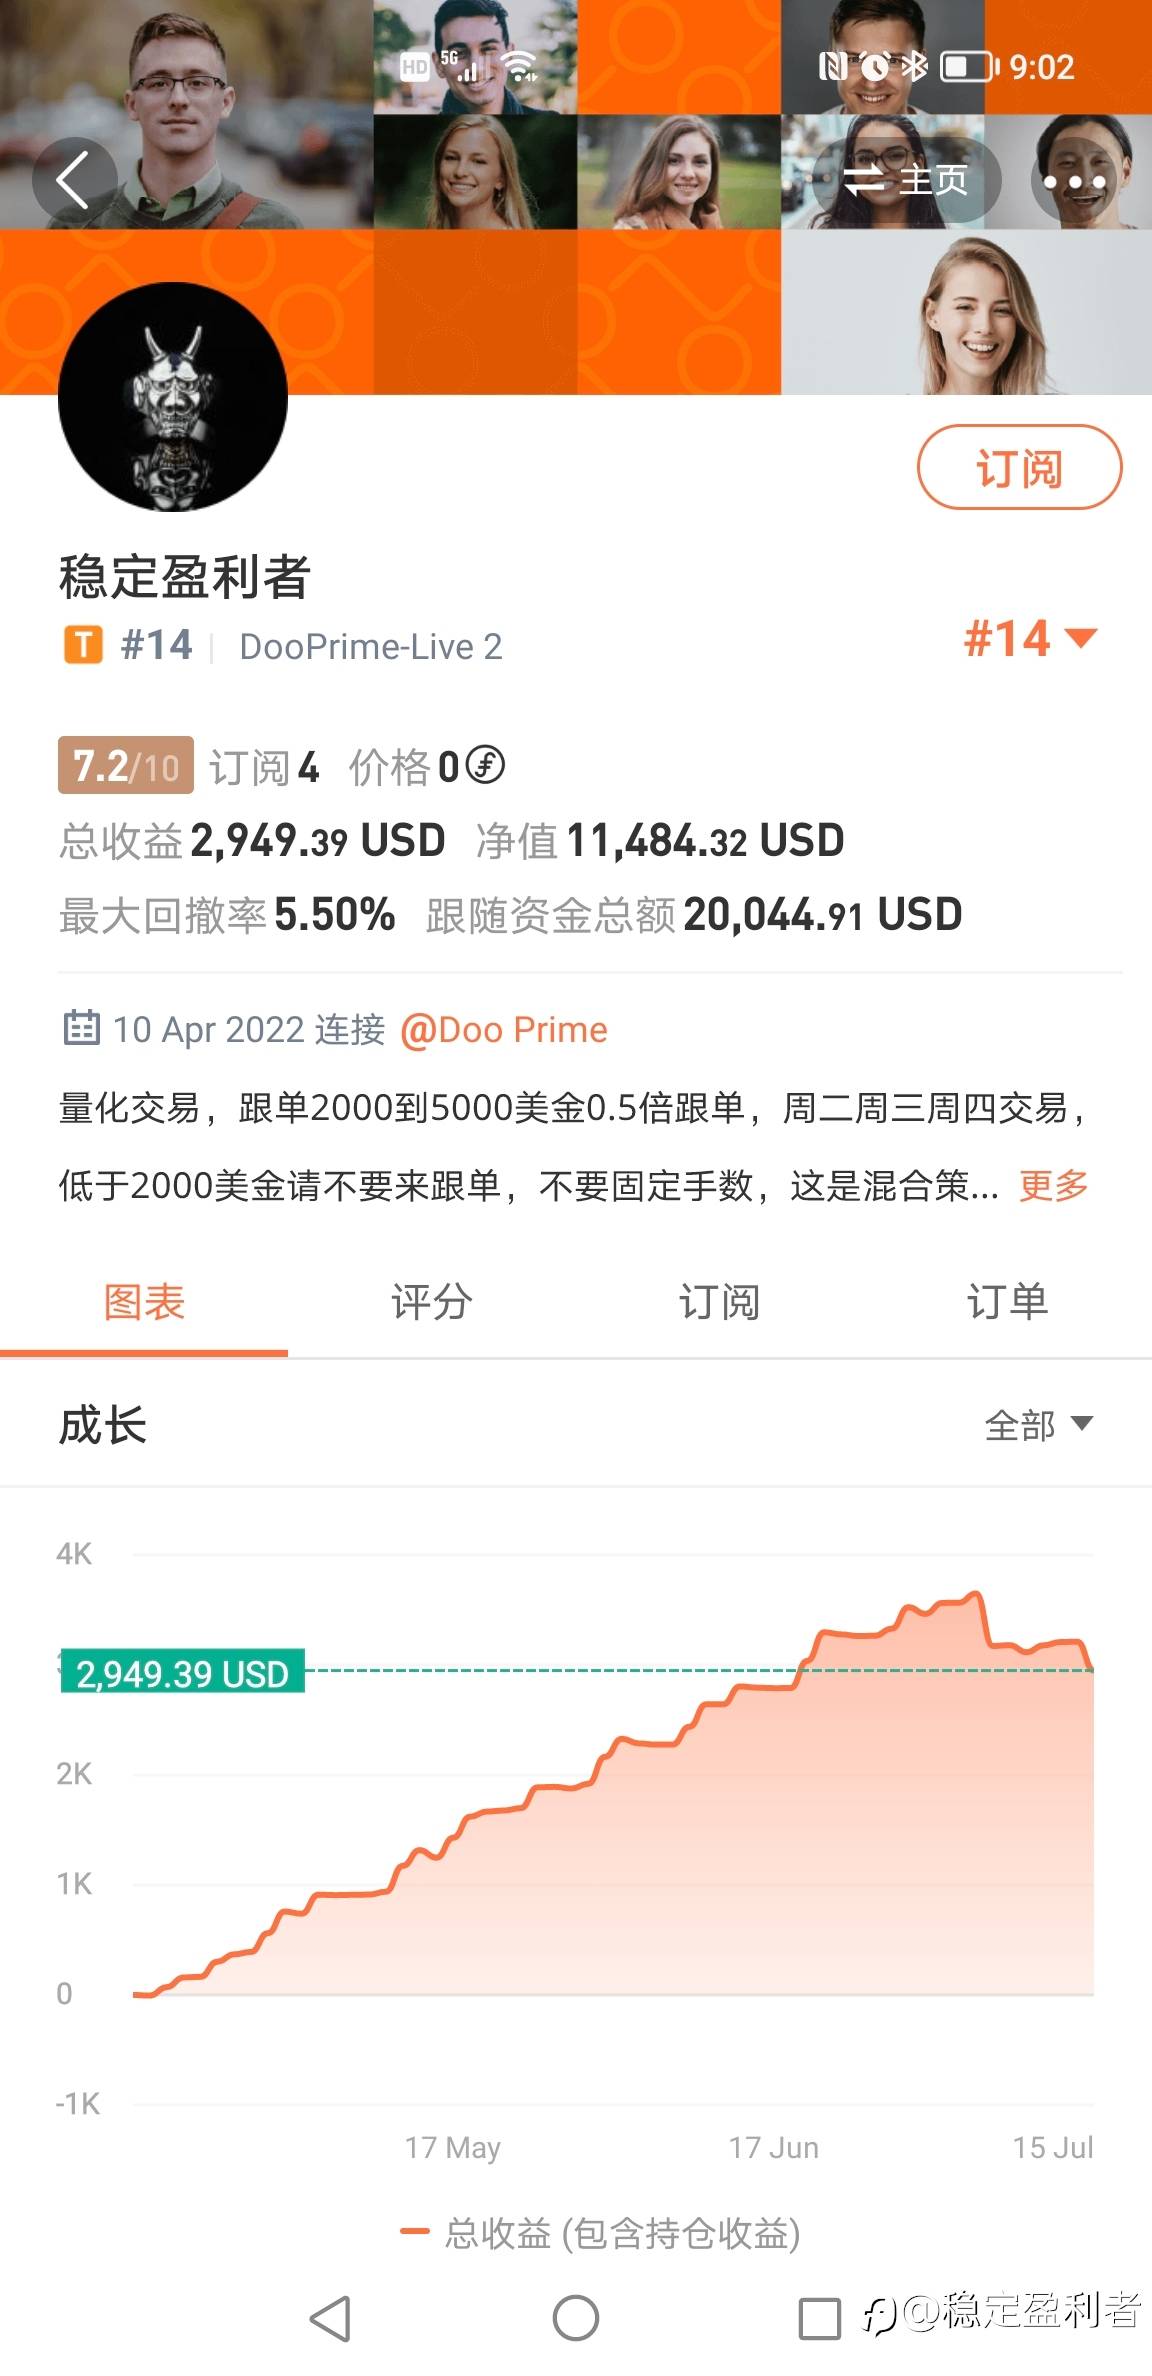Screen dimensions: 1152x2376
Task: Switch to the 评分 tab
Action: [431, 1302]
